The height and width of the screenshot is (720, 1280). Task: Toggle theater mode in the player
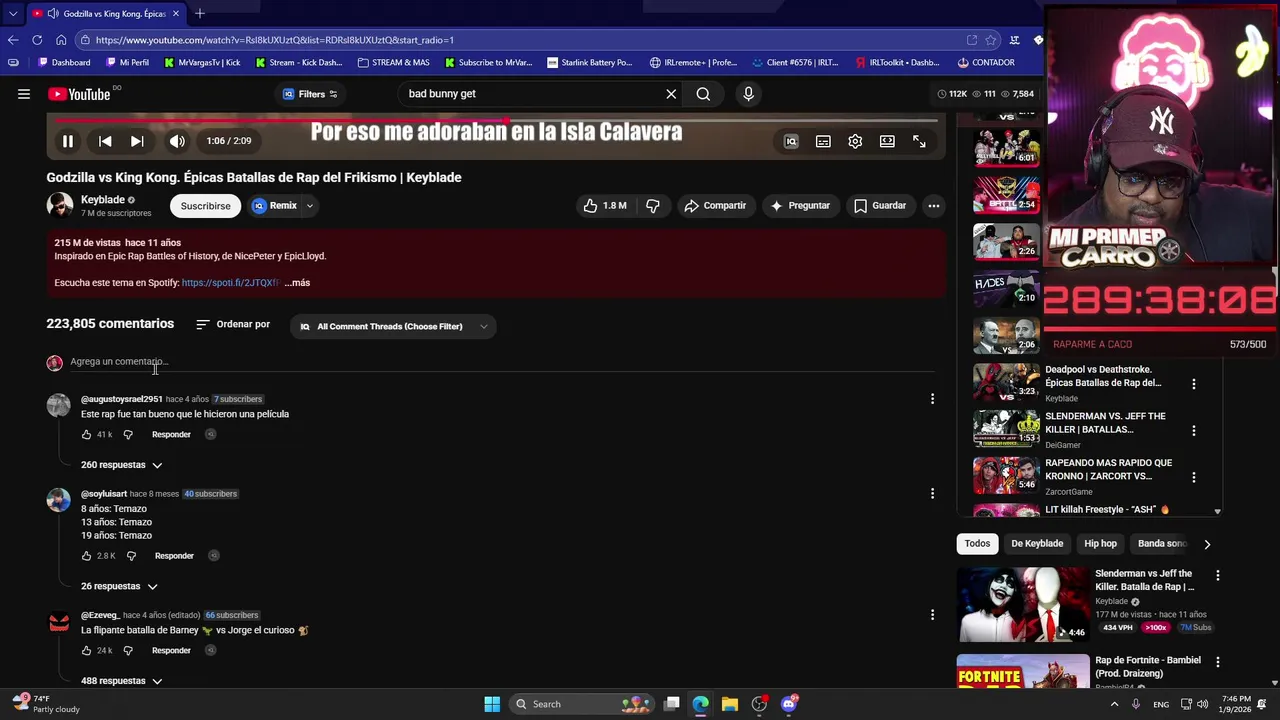887,141
